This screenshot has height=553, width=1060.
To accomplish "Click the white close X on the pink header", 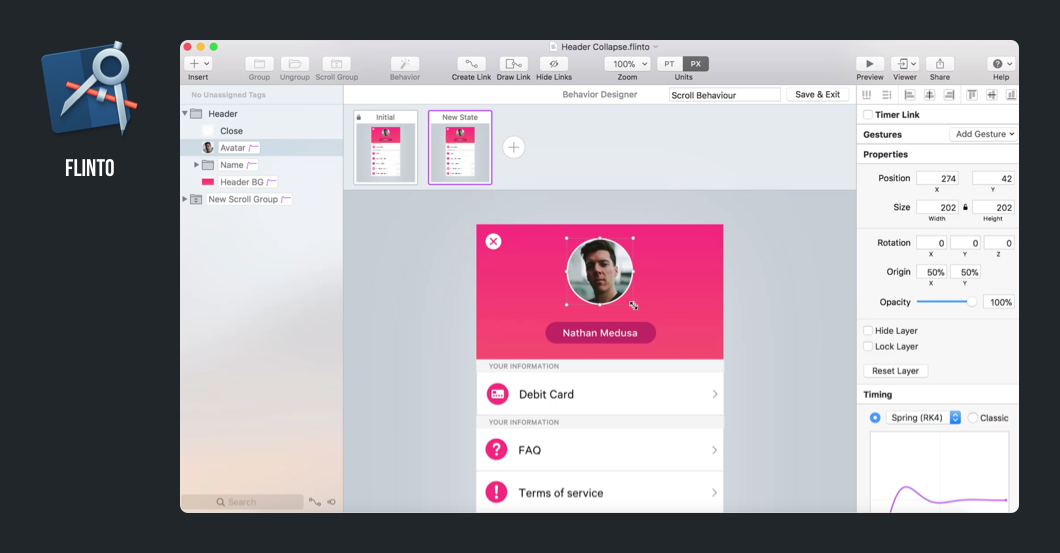I will (x=493, y=241).
